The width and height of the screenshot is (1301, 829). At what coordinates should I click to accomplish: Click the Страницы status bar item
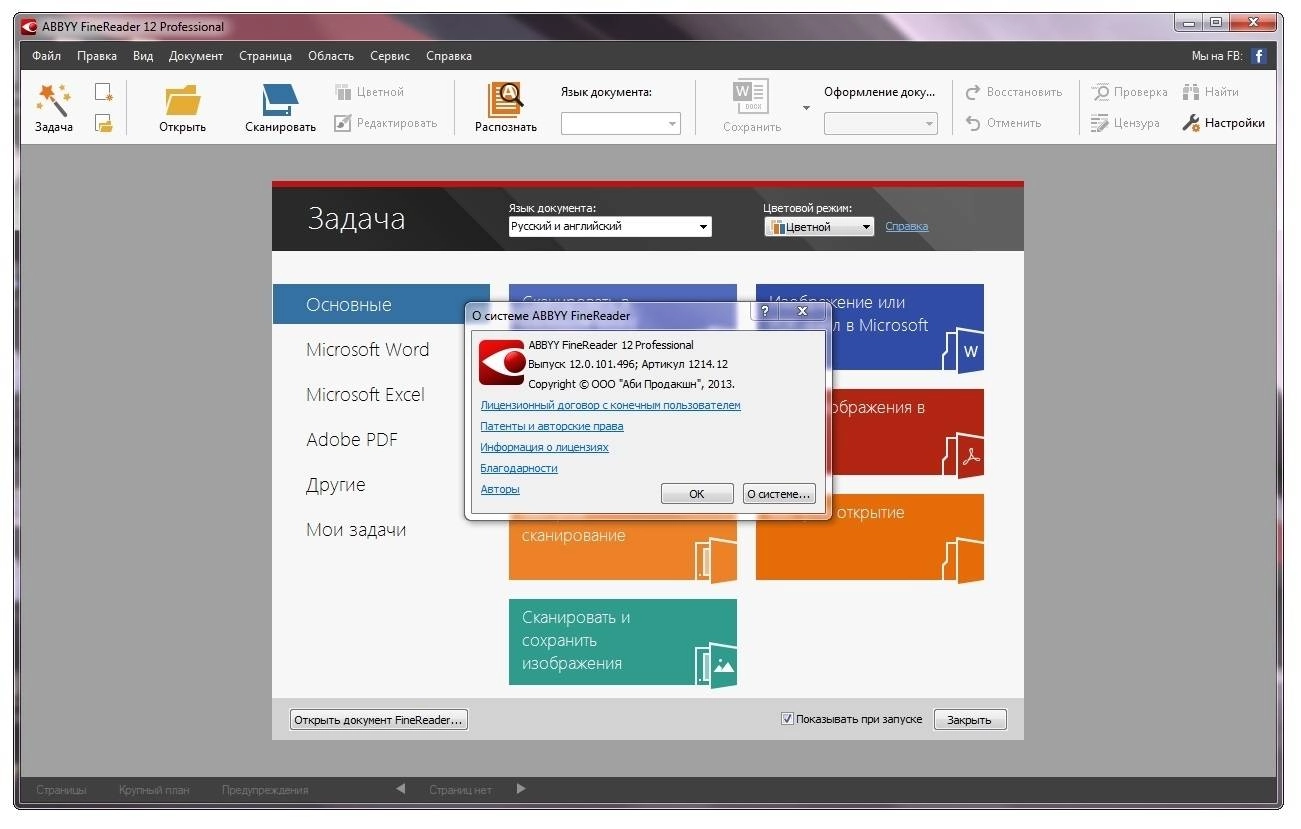[x=62, y=790]
